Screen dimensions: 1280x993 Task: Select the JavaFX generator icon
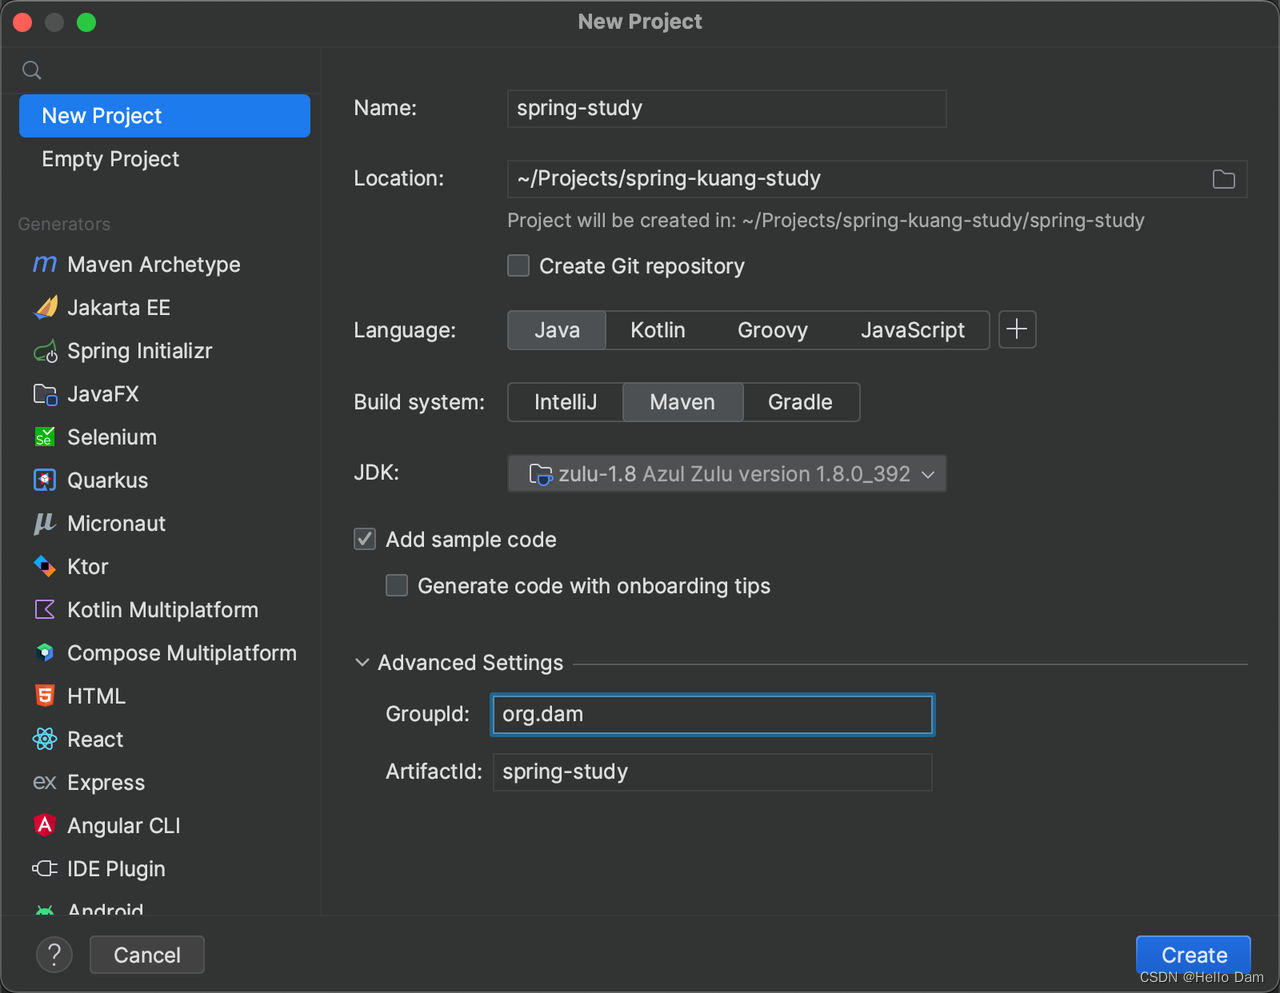tap(45, 394)
